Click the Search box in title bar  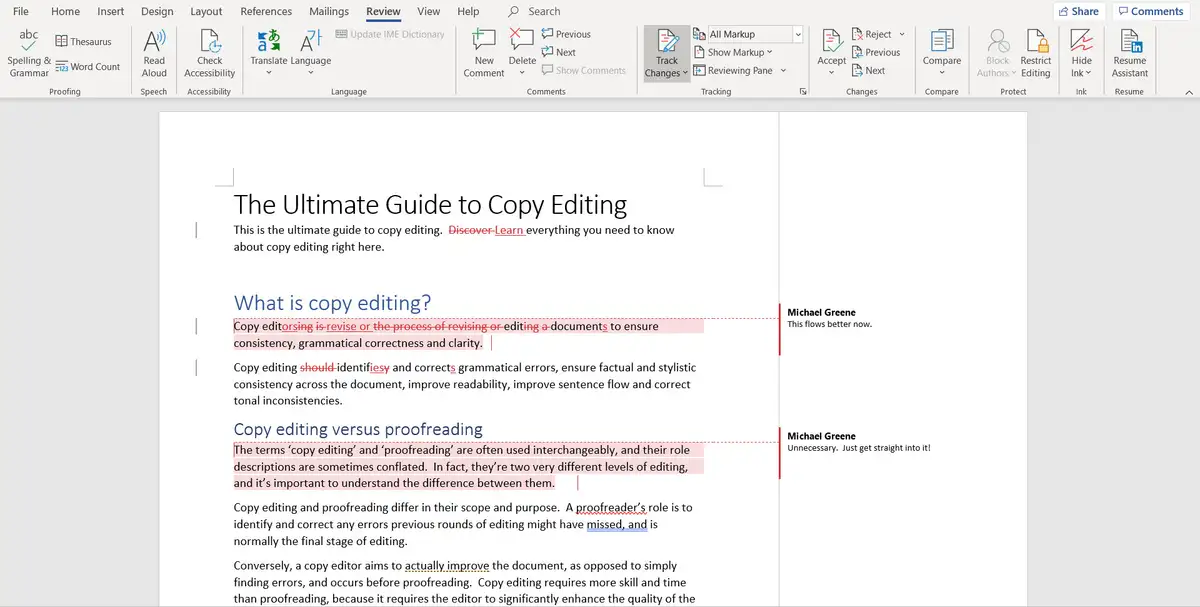click(544, 11)
